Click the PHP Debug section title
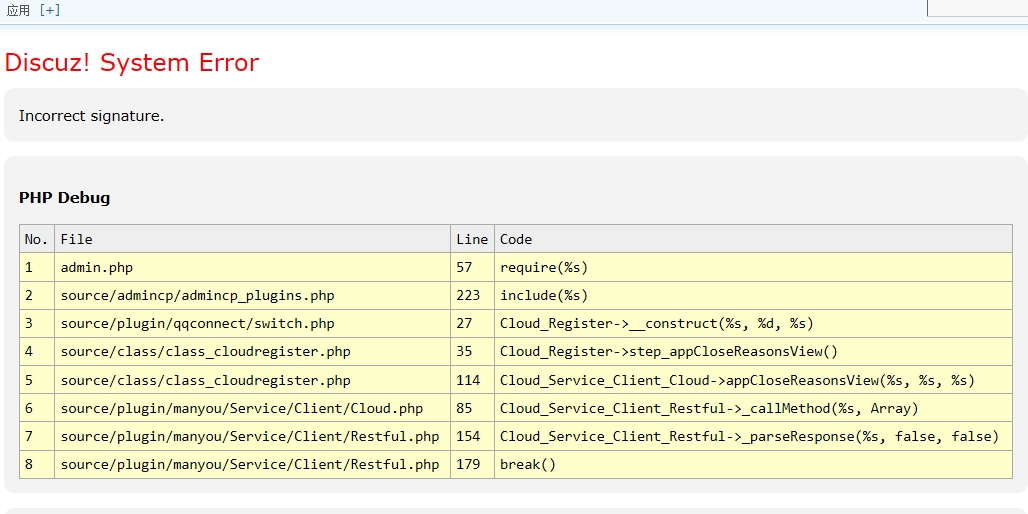This screenshot has width=1028, height=514. pyautogui.click(x=64, y=198)
